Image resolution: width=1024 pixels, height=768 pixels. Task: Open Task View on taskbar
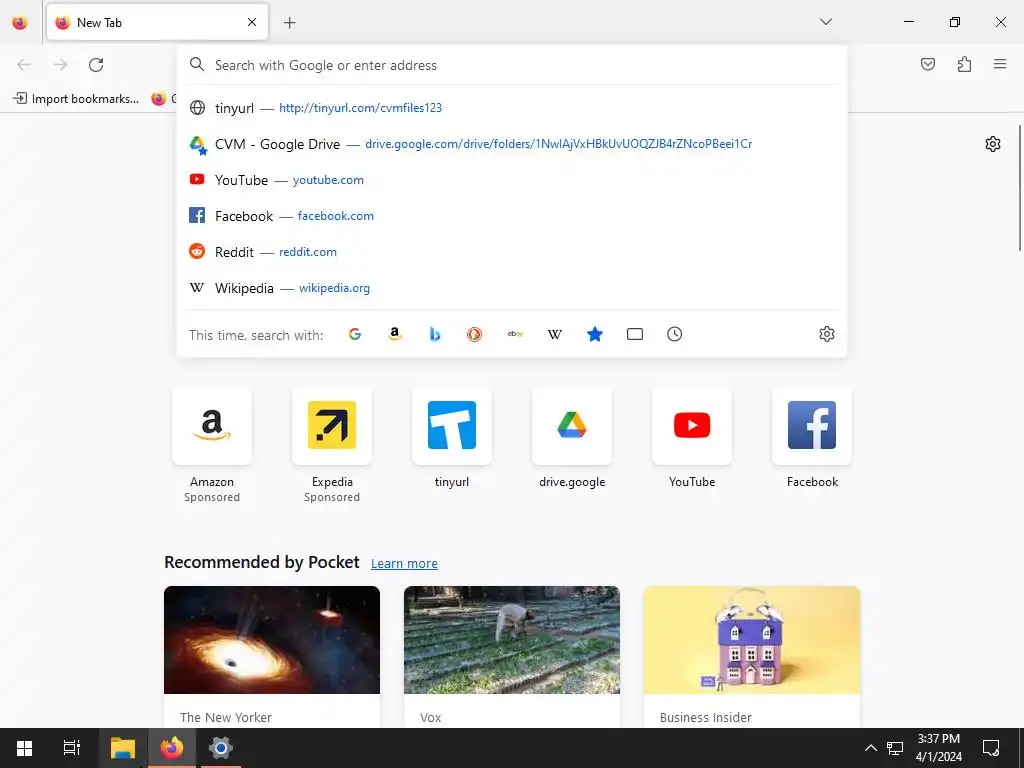[x=72, y=748]
